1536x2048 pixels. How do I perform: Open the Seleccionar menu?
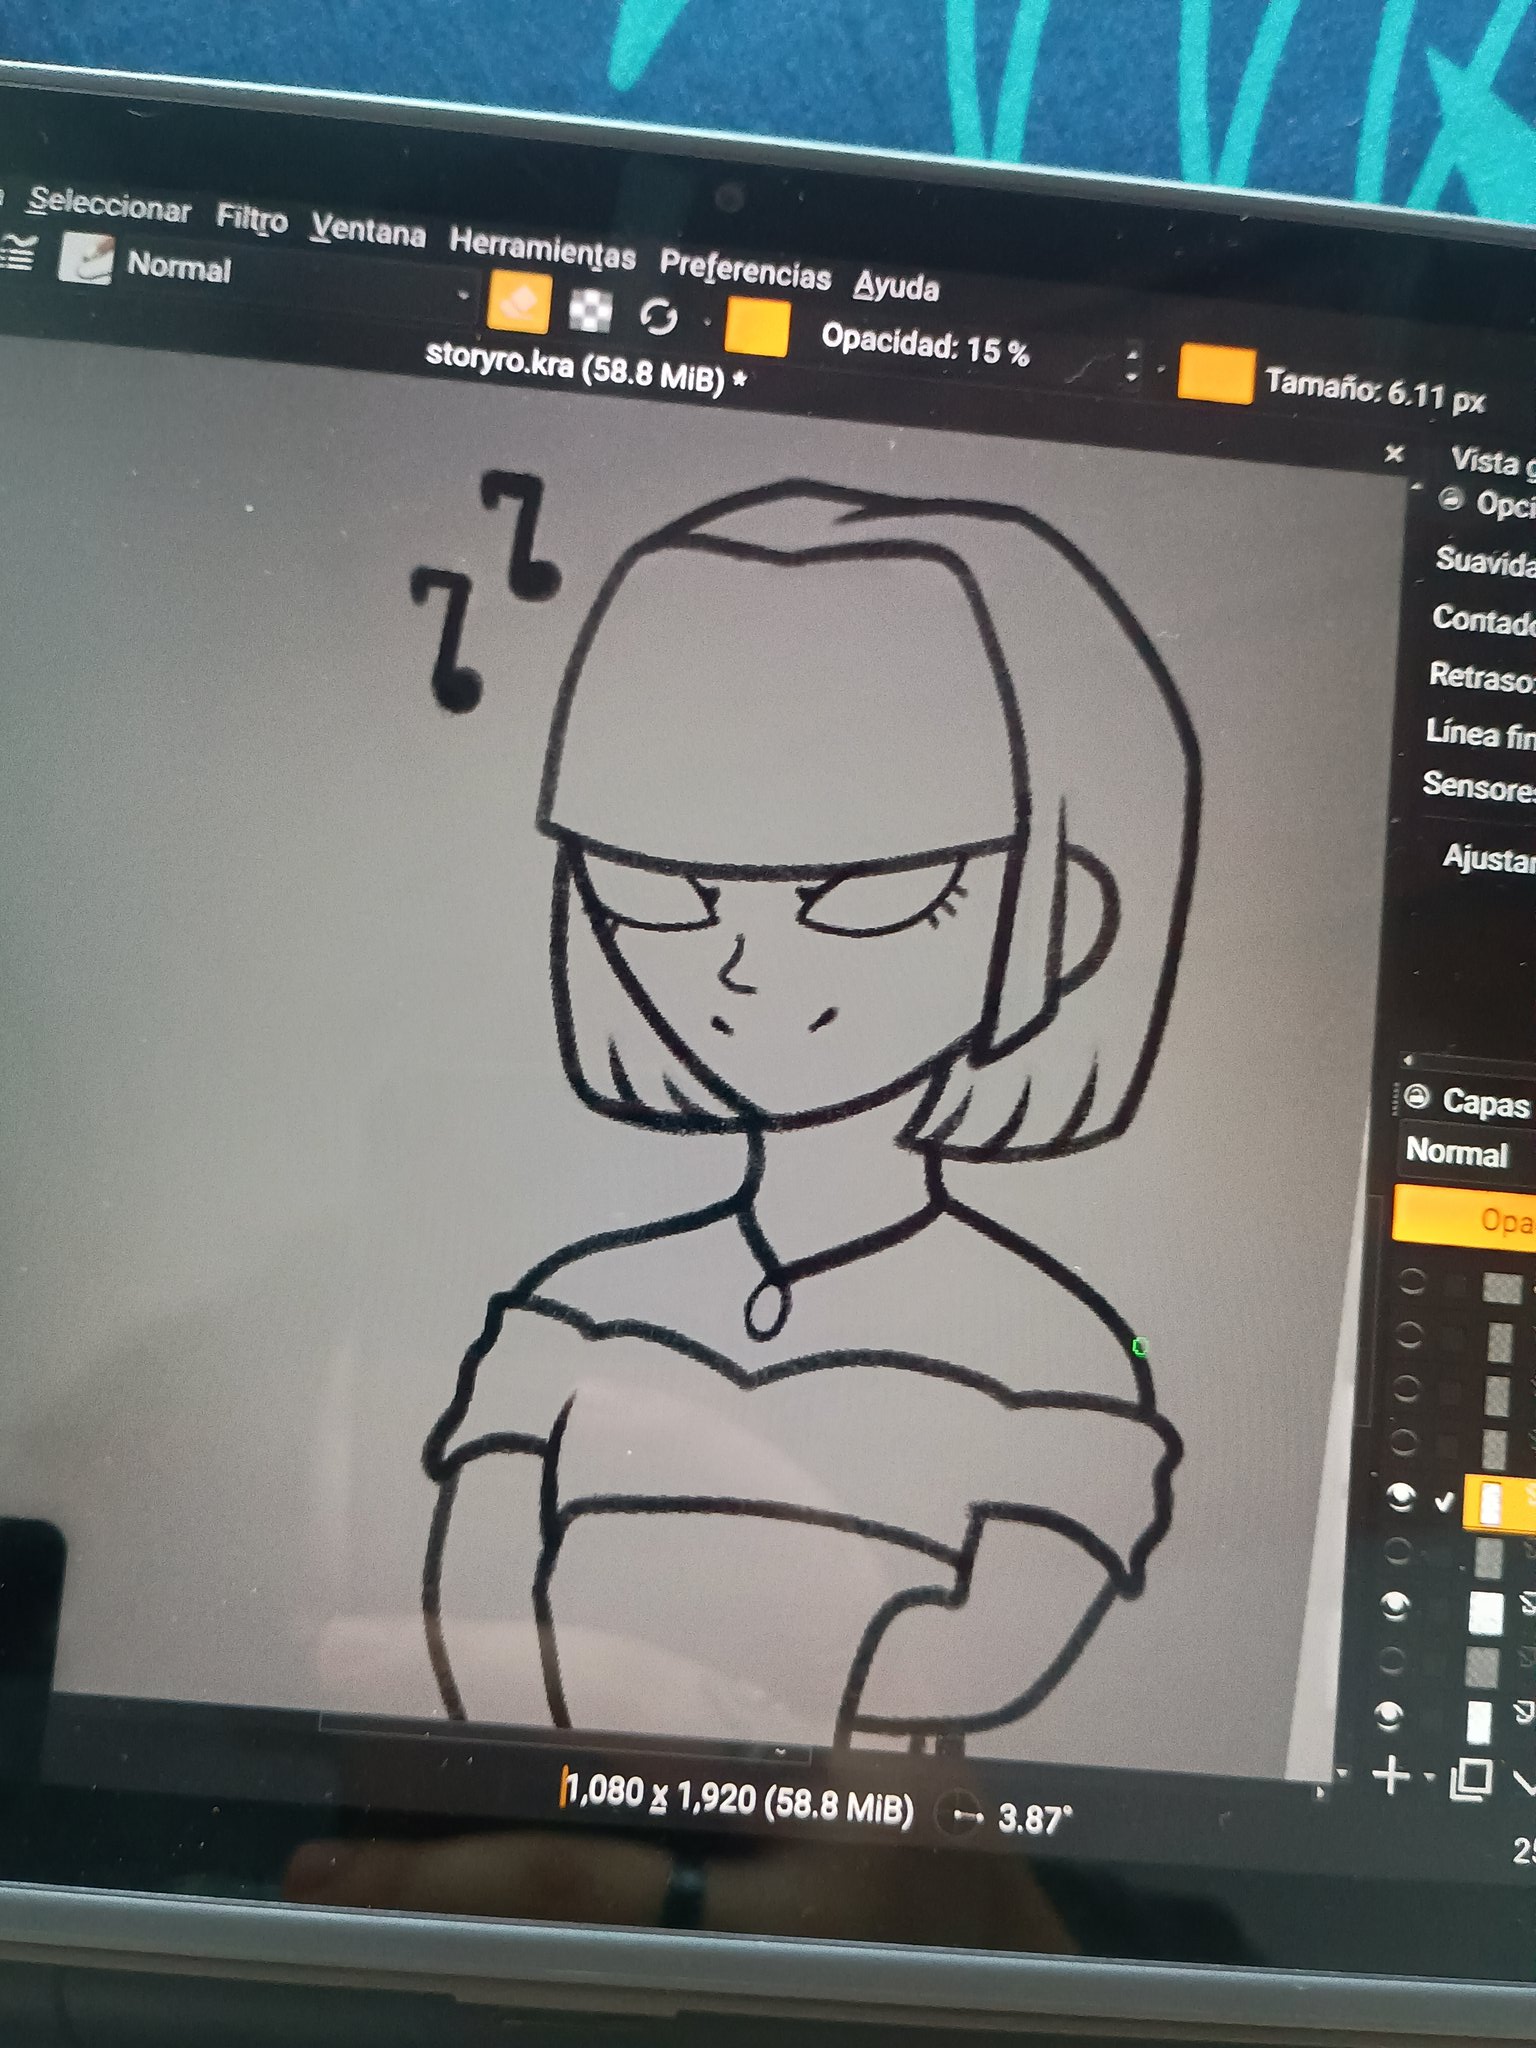[109, 205]
